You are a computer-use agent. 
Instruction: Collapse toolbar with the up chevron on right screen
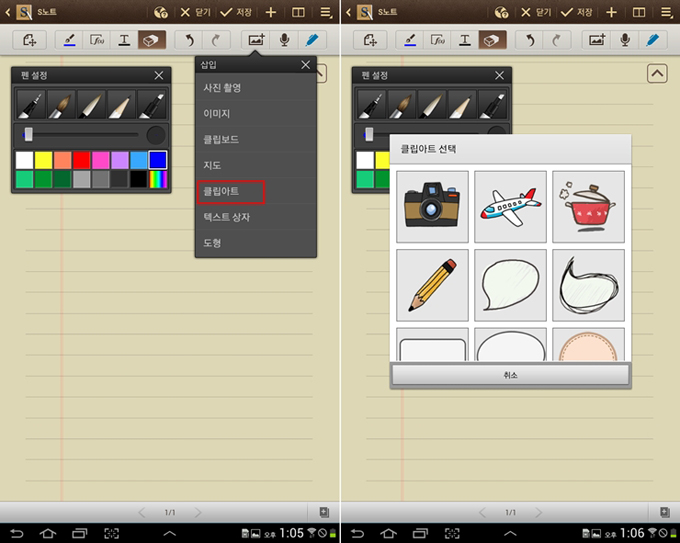(x=657, y=73)
